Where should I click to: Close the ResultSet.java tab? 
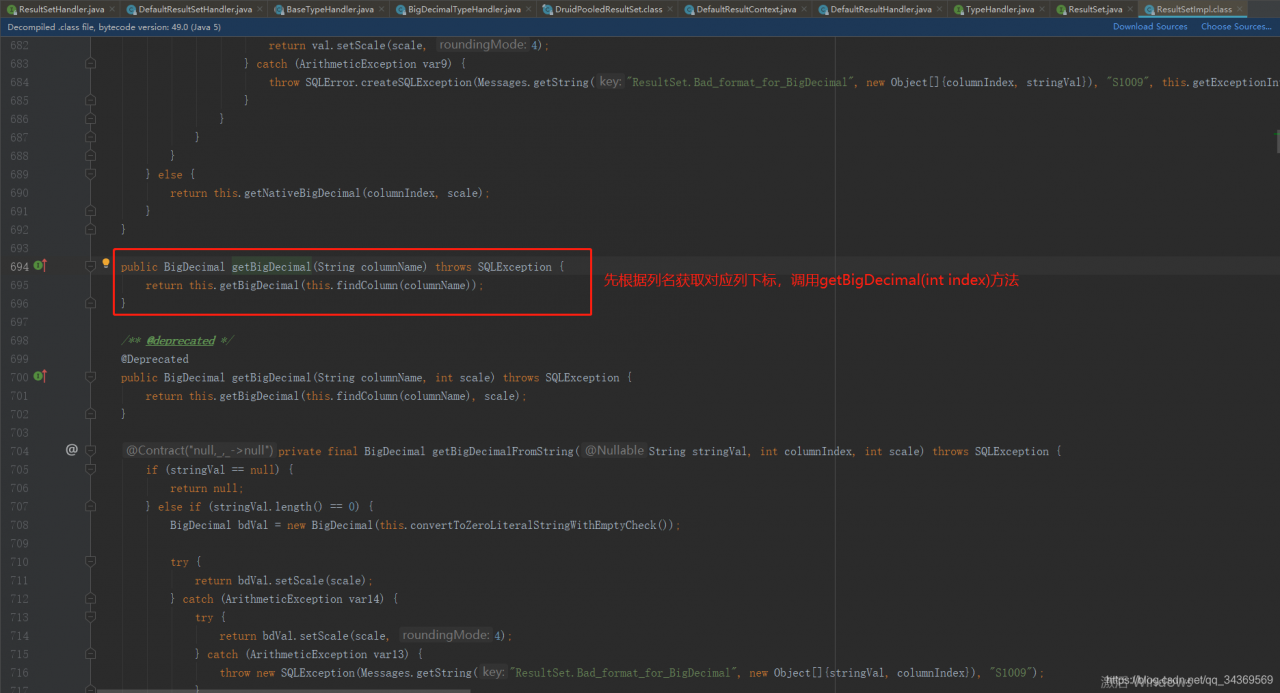1131,9
